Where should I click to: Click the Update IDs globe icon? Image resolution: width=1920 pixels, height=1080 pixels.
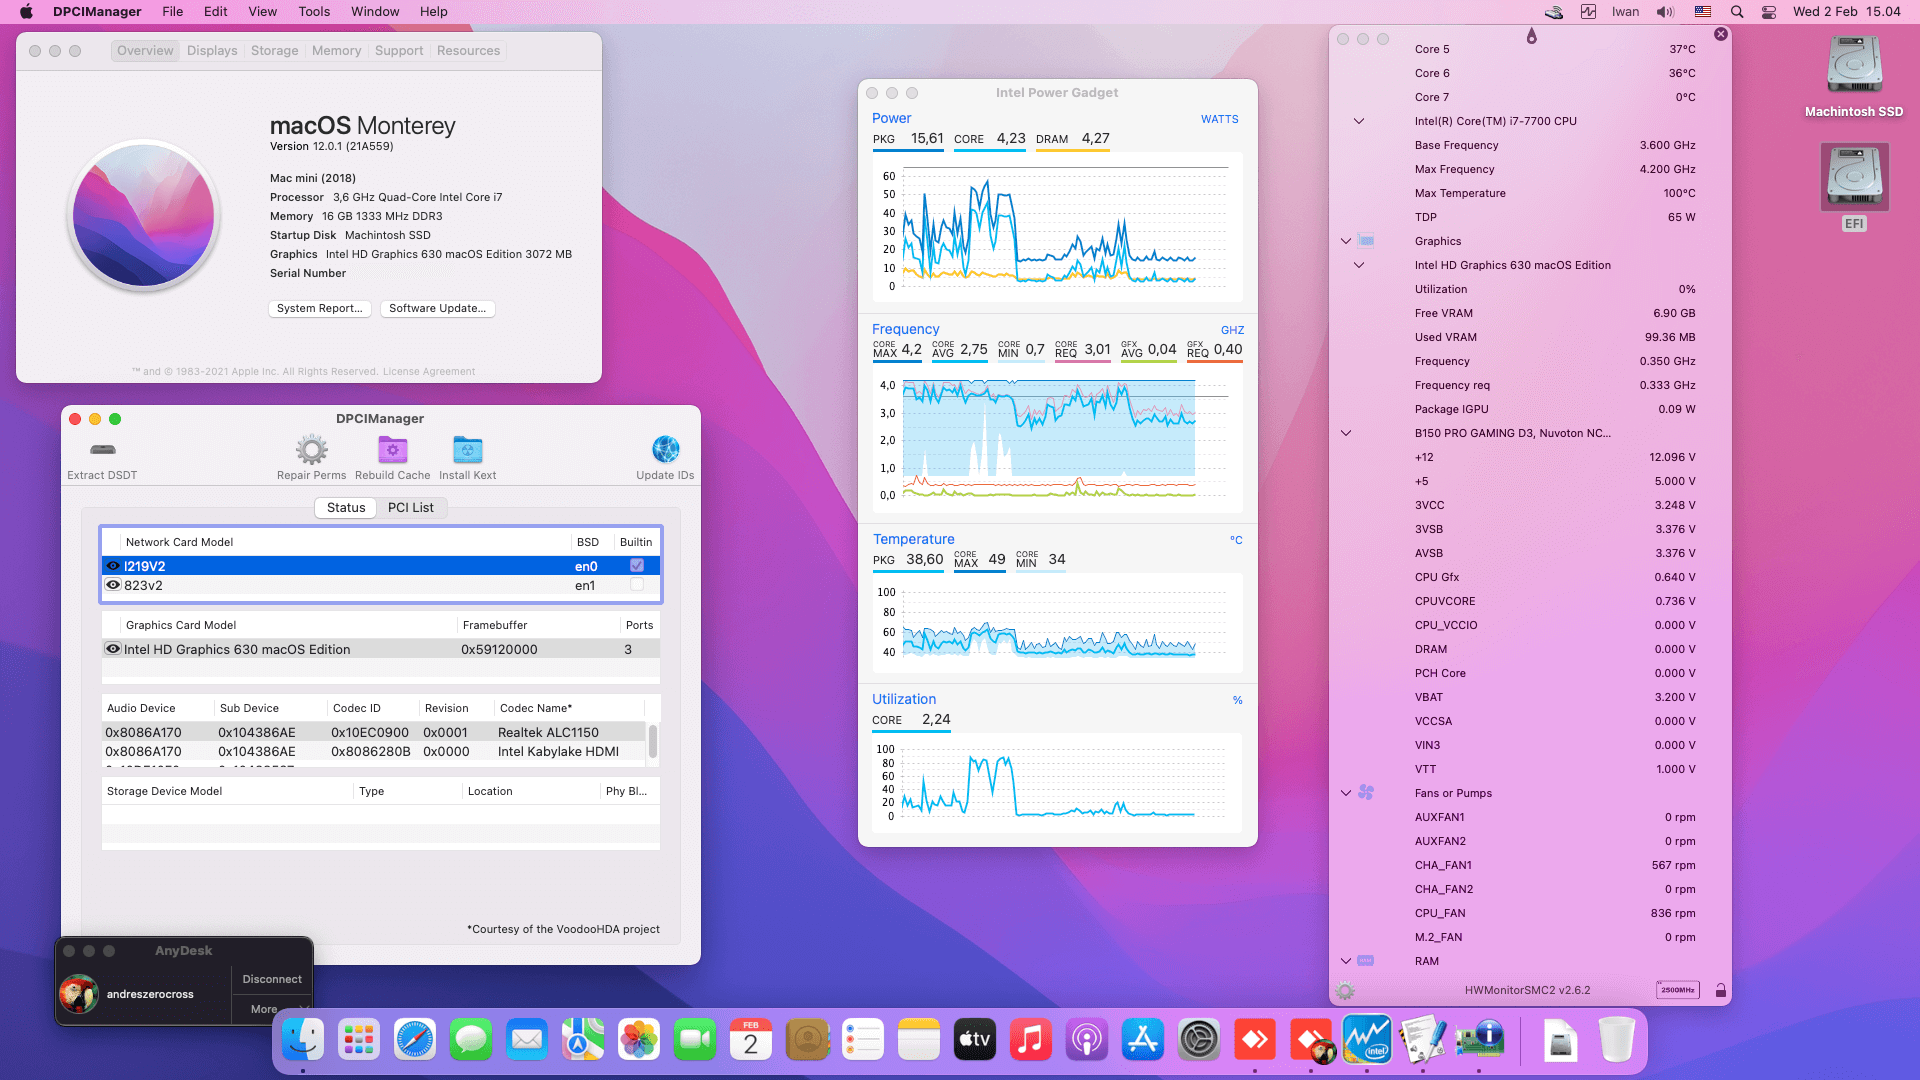coord(665,450)
